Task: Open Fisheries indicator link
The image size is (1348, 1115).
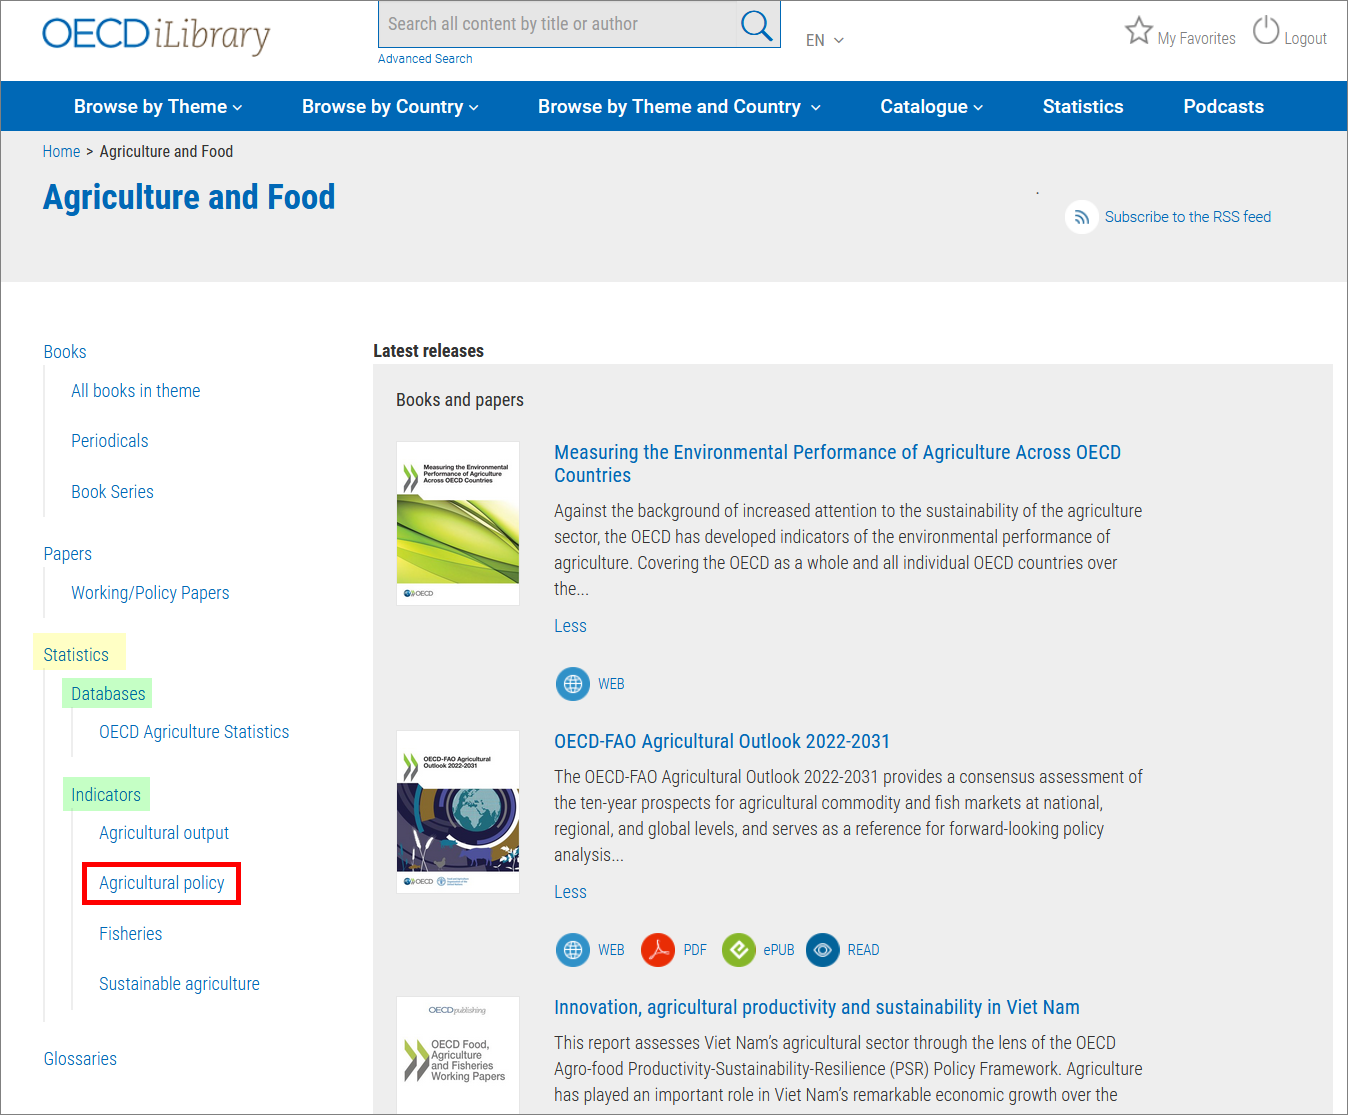Action: pos(130,934)
